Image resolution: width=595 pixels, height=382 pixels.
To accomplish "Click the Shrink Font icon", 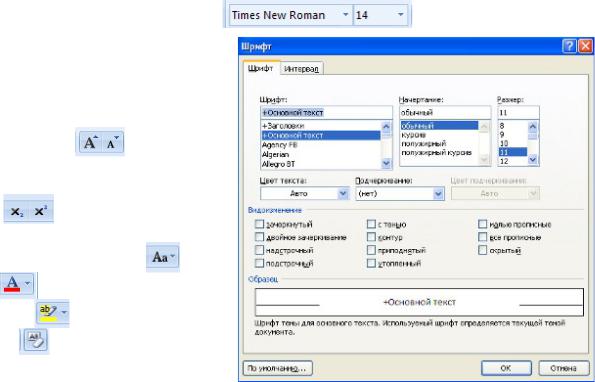I will pos(113,143).
